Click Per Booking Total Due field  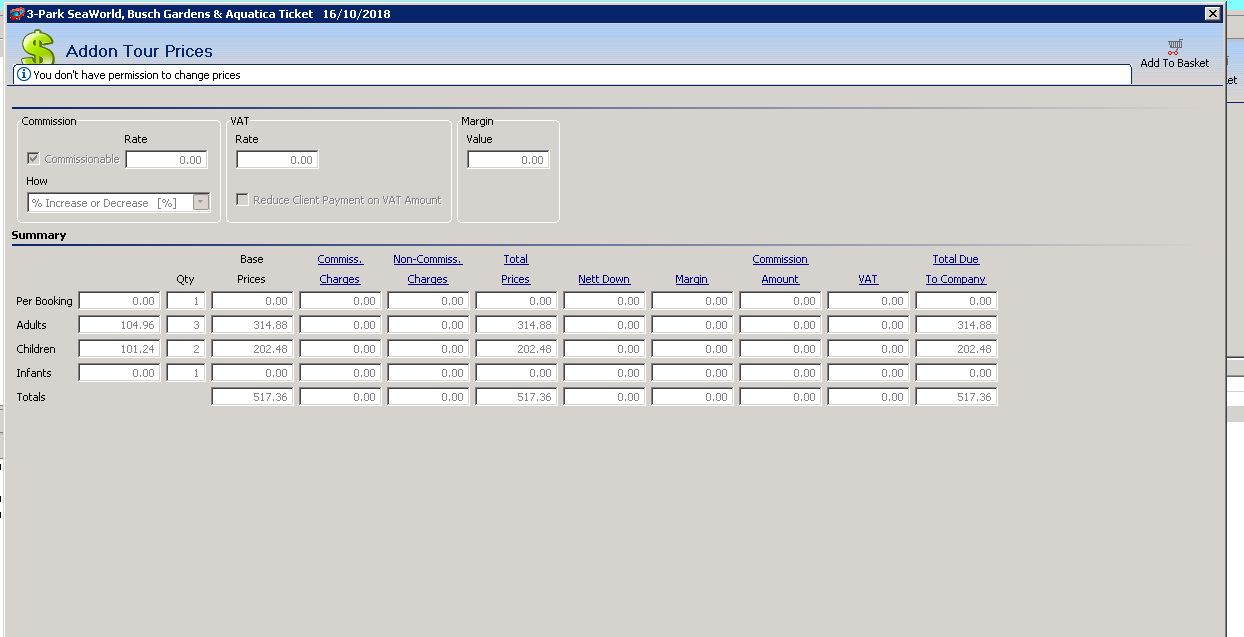(x=956, y=301)
